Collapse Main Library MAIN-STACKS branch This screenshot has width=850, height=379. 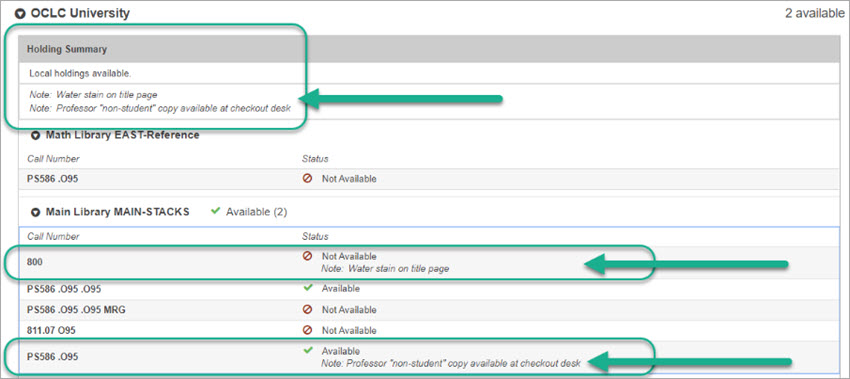pos(36,213)
